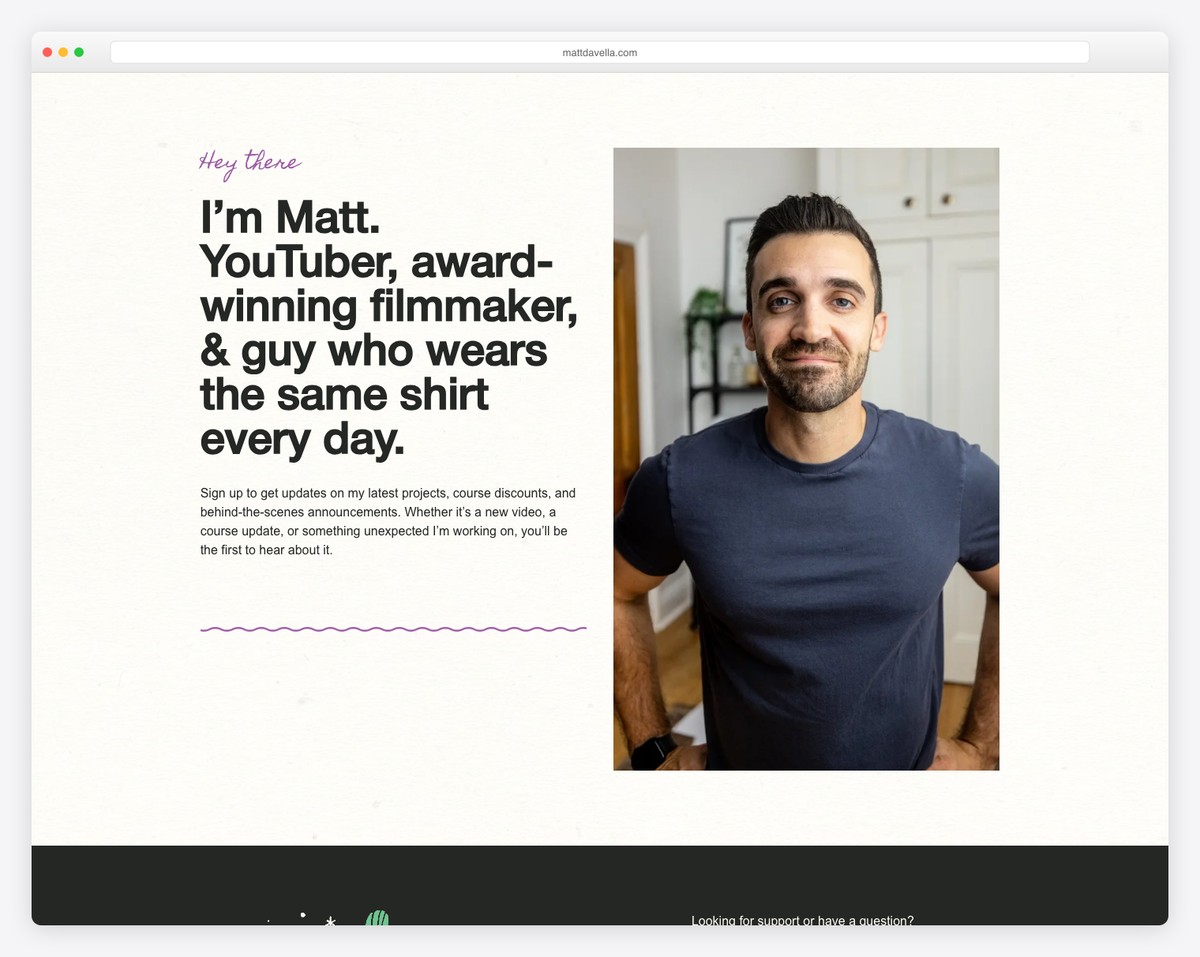Click the green waving hand illustration in footer

[x=377, y=920]
